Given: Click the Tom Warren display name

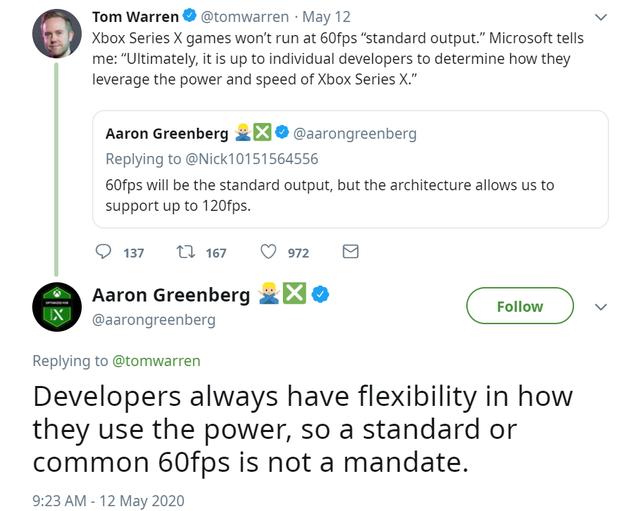Looking at the screenshot, I should coord(135,17).
